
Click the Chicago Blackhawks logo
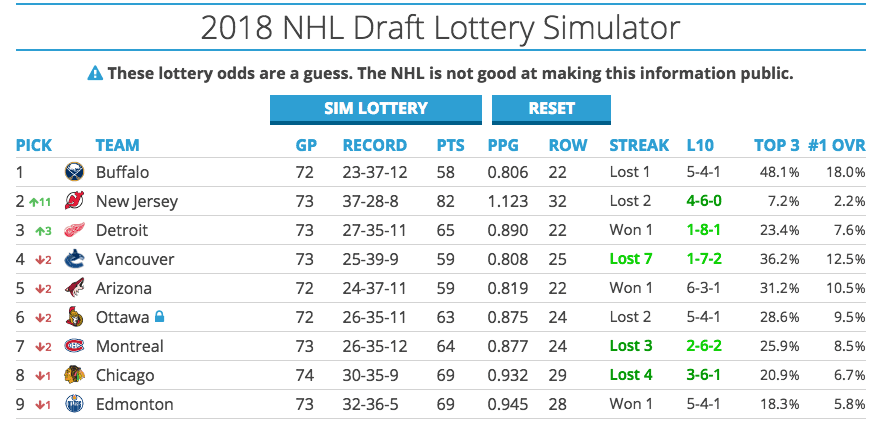pyautogui.click(x=75, y=375)
